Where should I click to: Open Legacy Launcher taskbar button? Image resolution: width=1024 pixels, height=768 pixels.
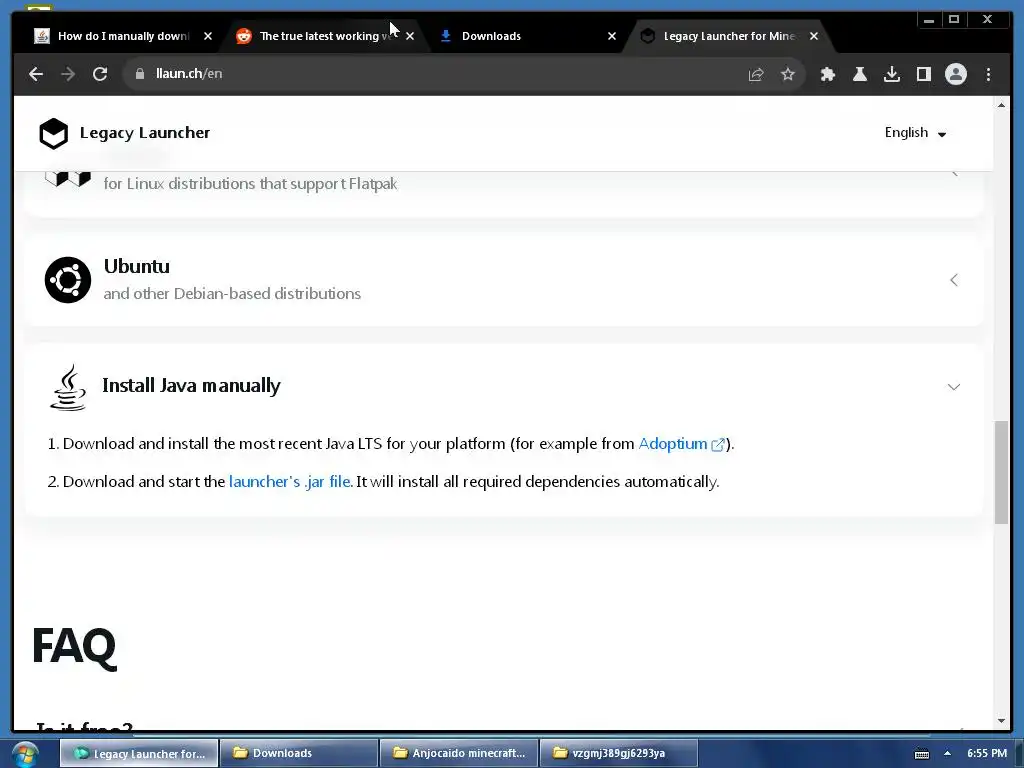point(139,754)
